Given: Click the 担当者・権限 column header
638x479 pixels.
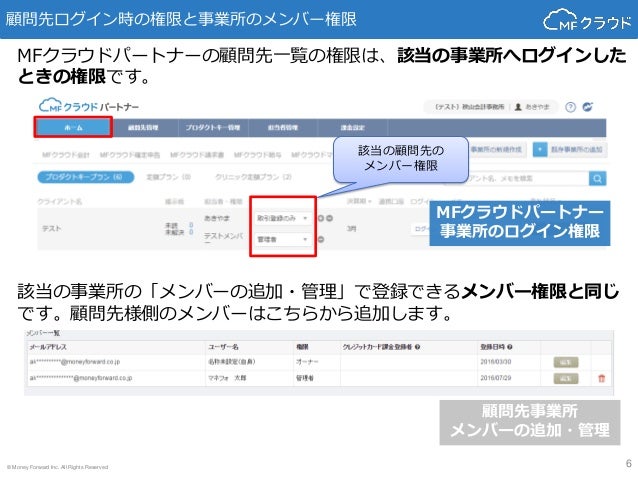Looking at the screenshot, I should coord(223,201).
